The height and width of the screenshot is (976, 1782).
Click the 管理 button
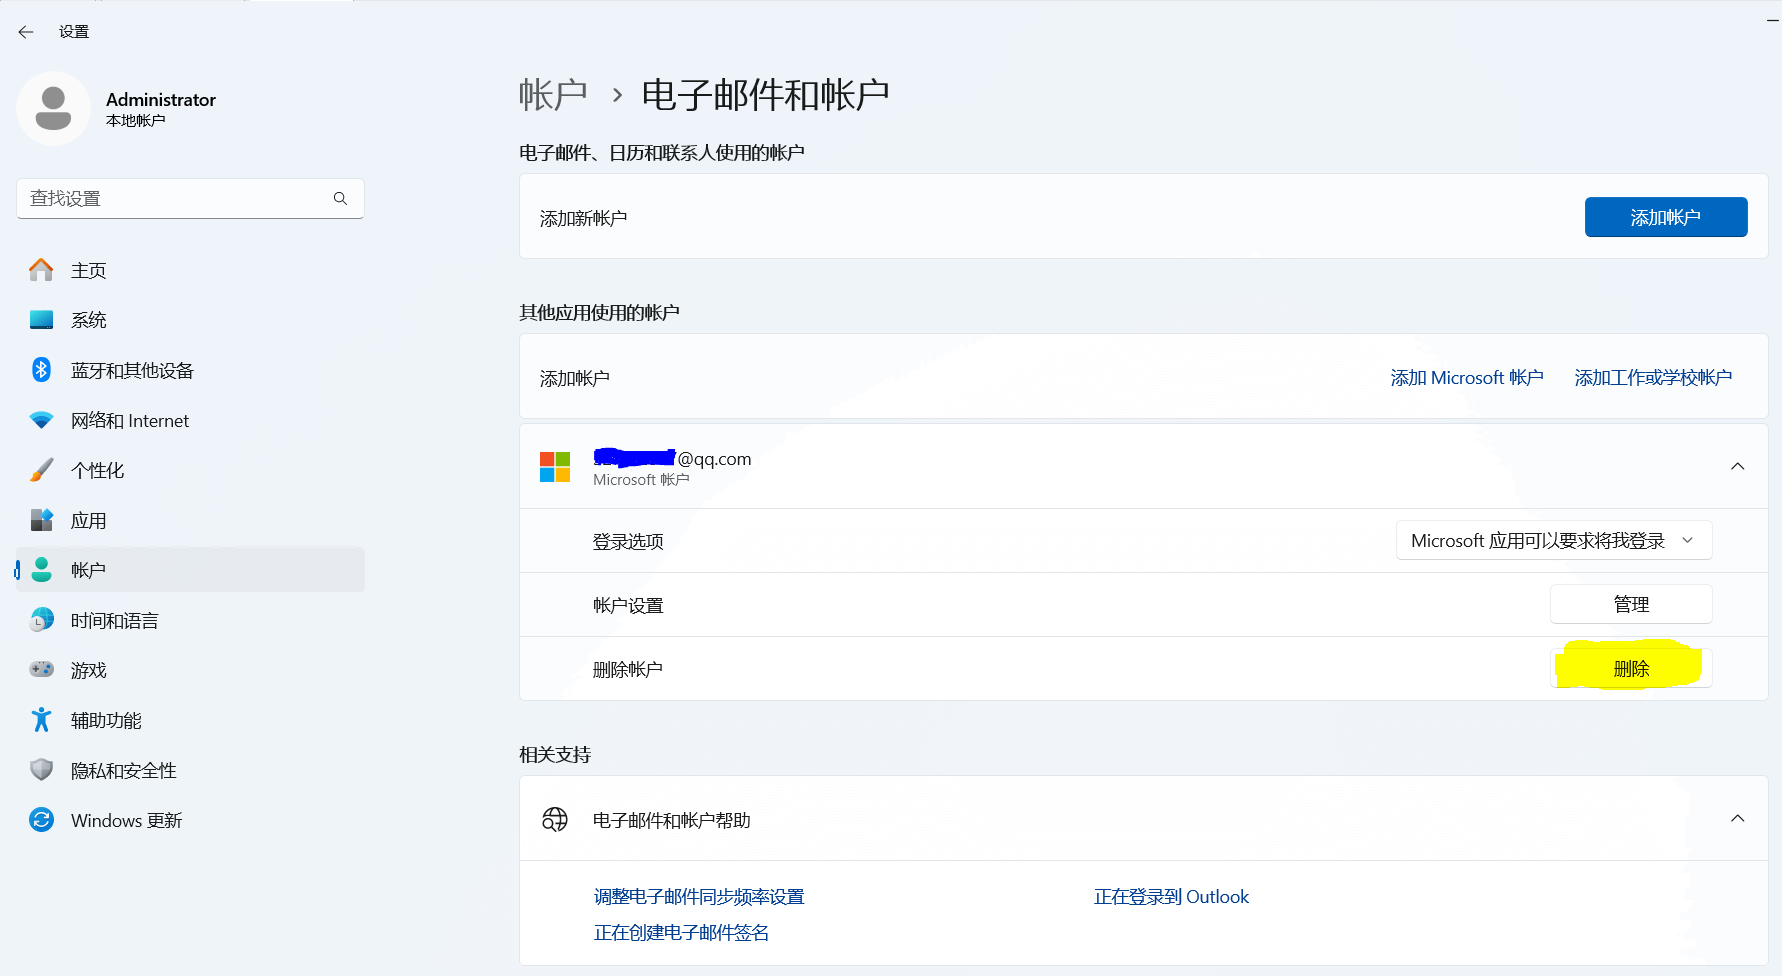[x=1631, y=605]
